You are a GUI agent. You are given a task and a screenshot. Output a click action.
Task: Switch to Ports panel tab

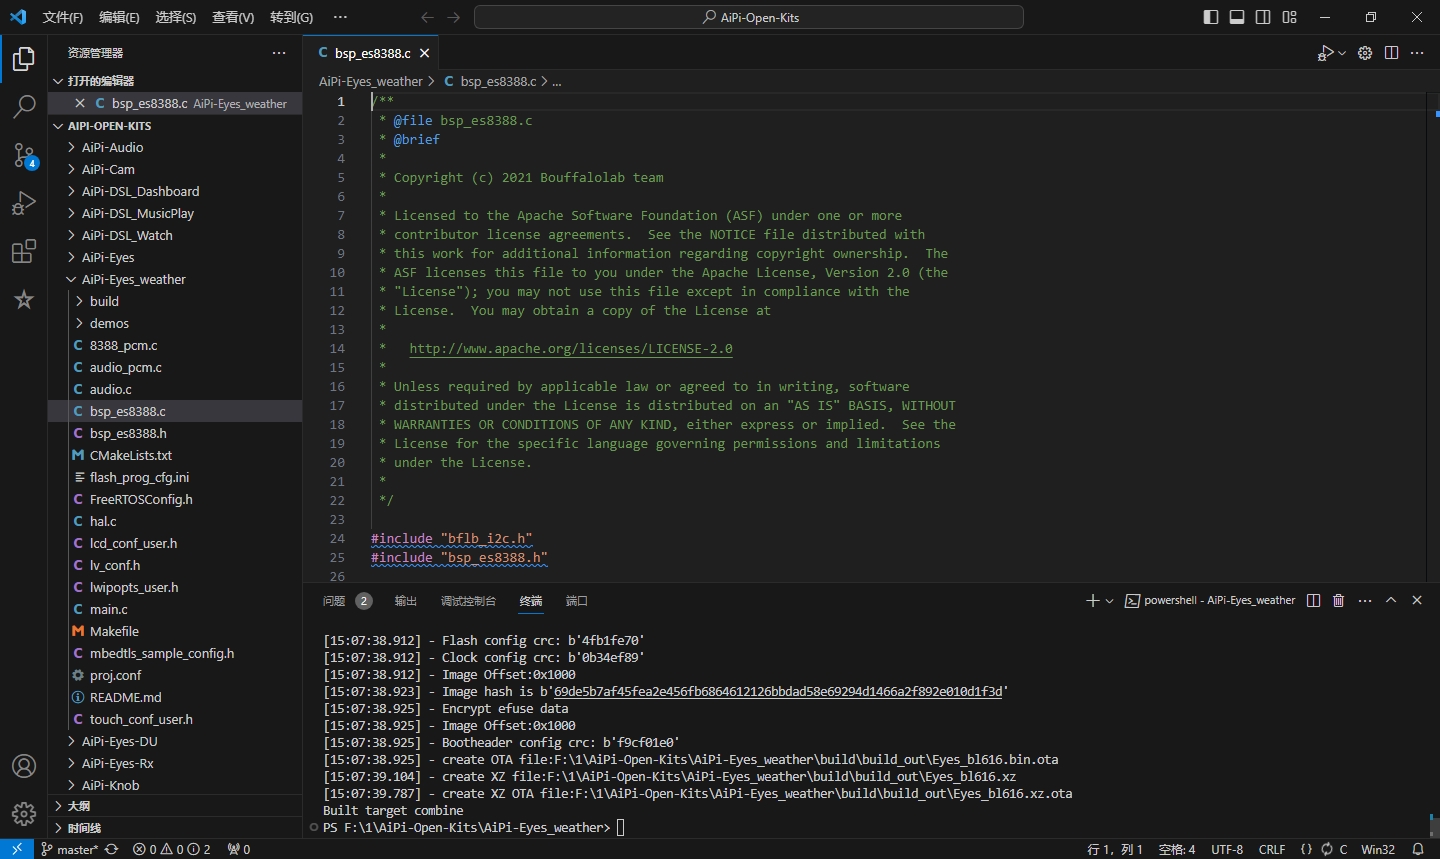(577, 601)
